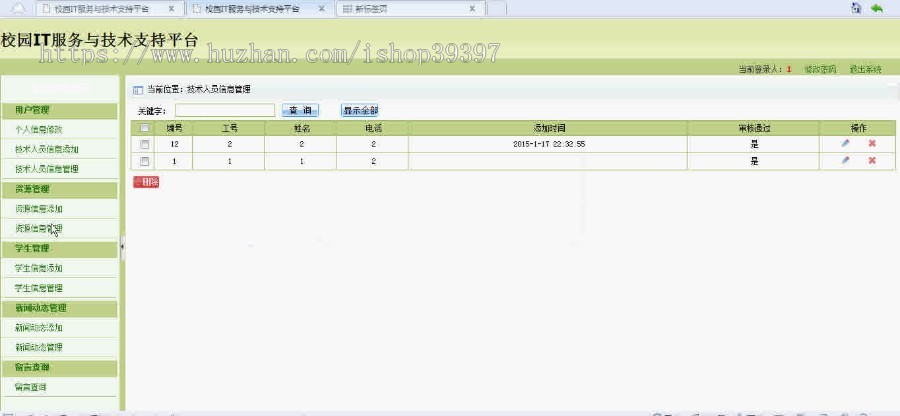
Task: Open 个人信息修改 in sidebar
Action: pyautogui.click(x=38, y=130)
